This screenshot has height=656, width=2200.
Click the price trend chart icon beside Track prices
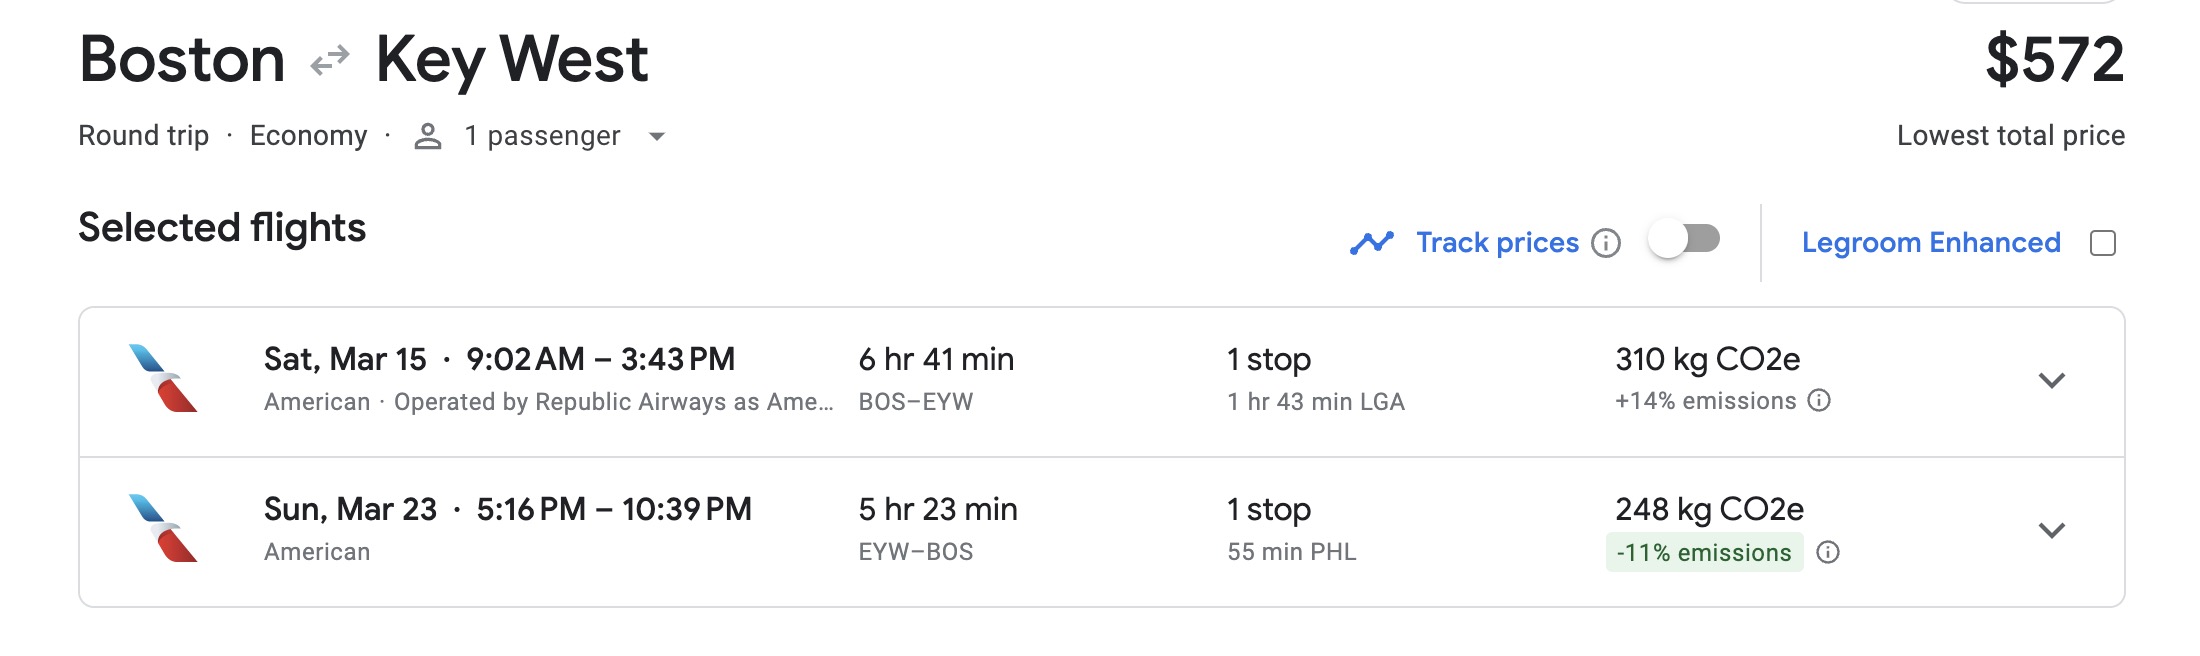click(x=1373, y=242)
